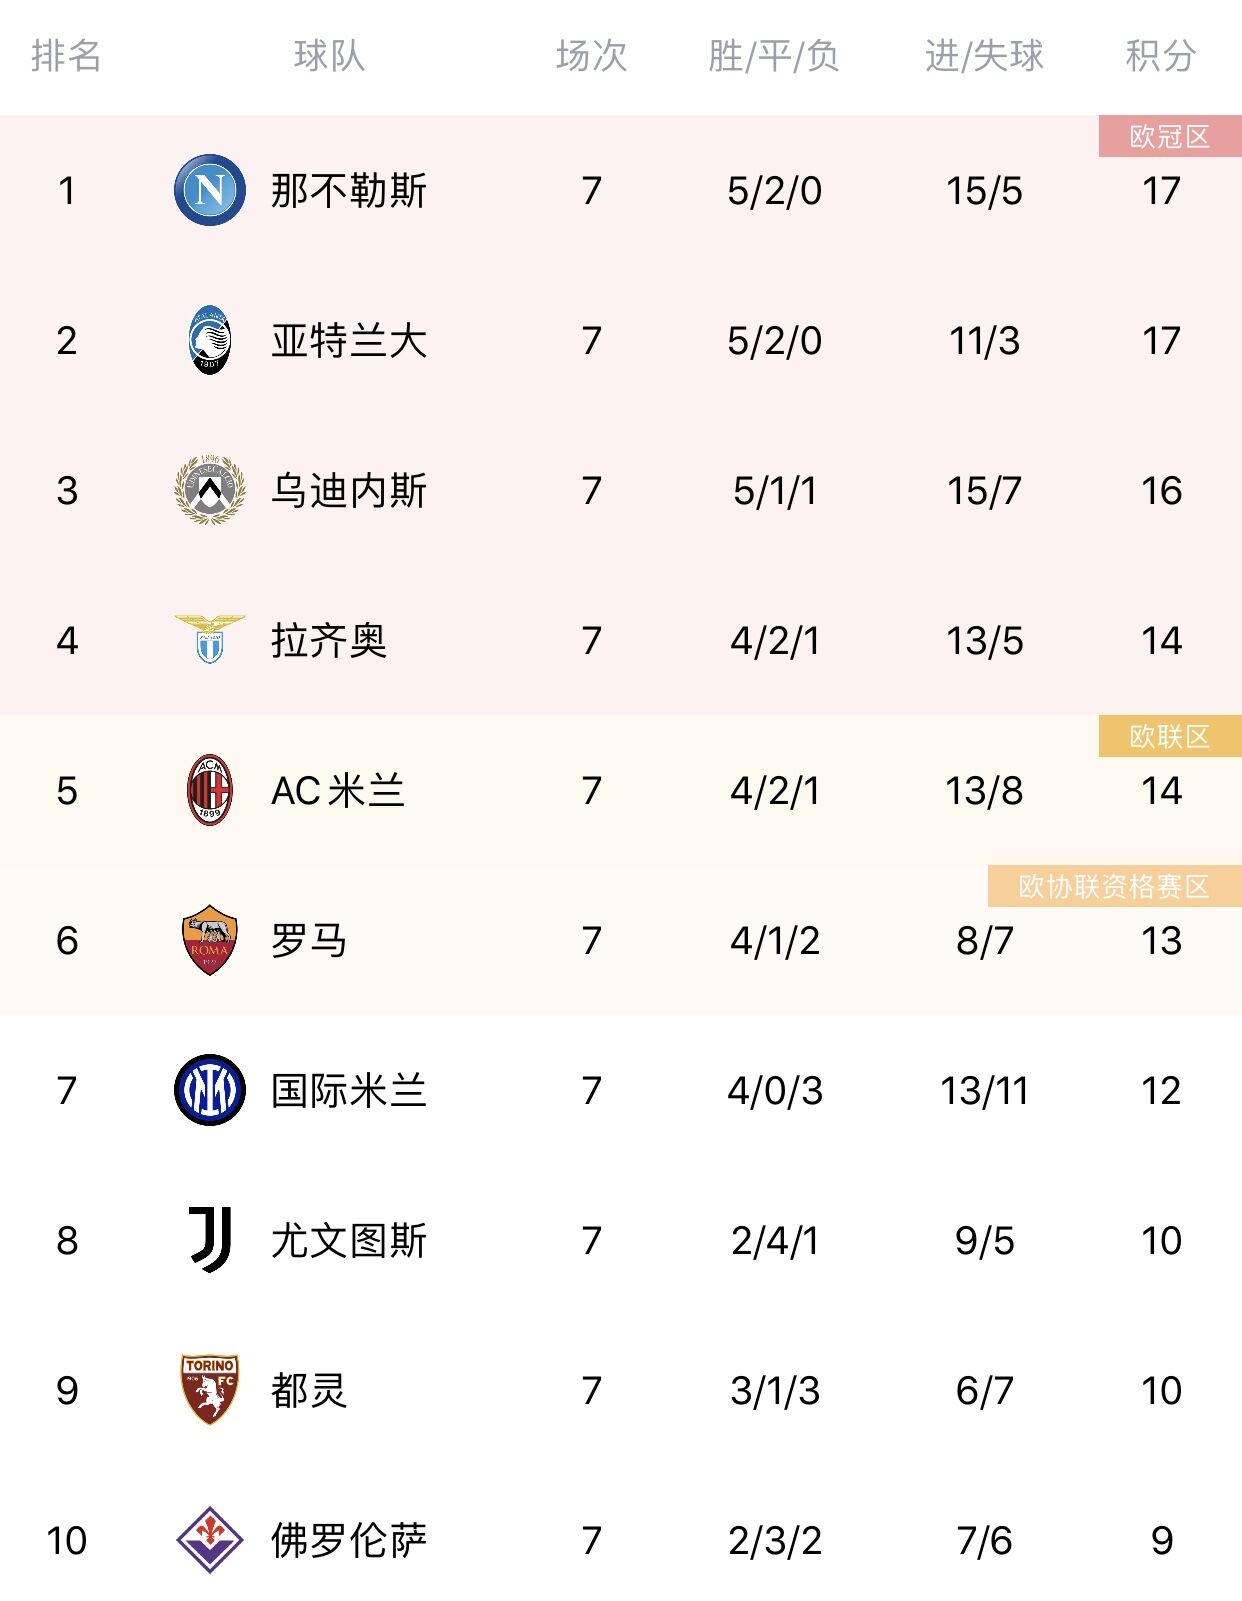Tap the Torino bull crest
This screenshot has height=1601, width=1242.
coord(210,1390)
